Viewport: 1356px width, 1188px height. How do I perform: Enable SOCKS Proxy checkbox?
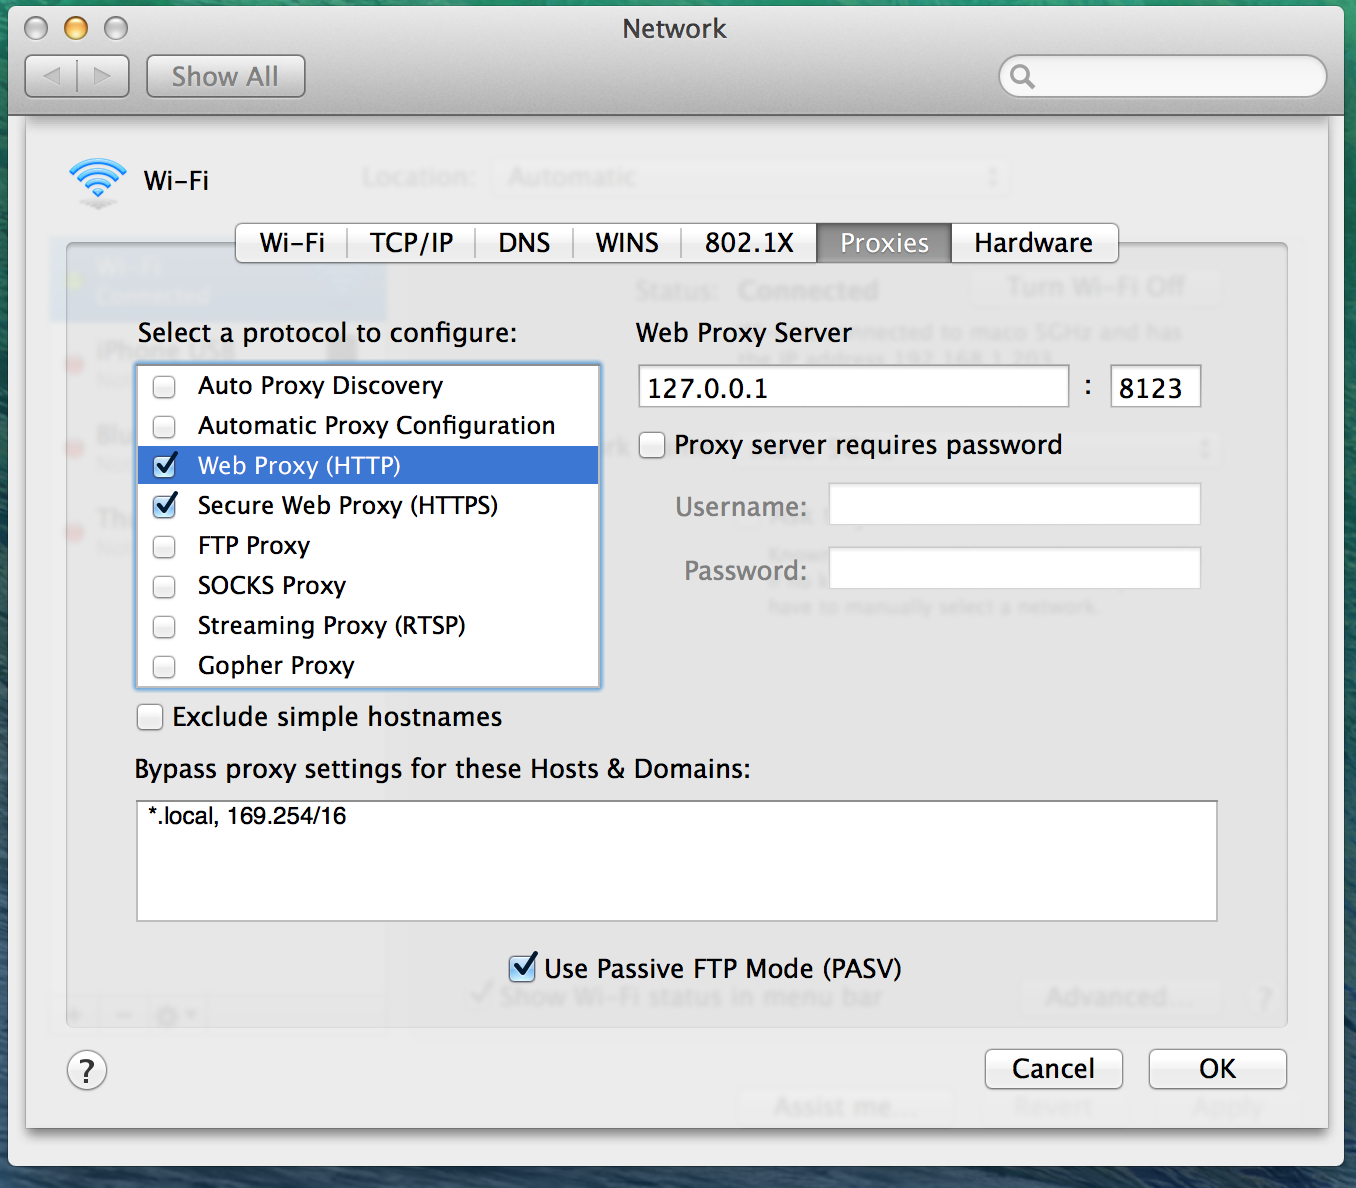pyautogui.click(x=165, y=587)
